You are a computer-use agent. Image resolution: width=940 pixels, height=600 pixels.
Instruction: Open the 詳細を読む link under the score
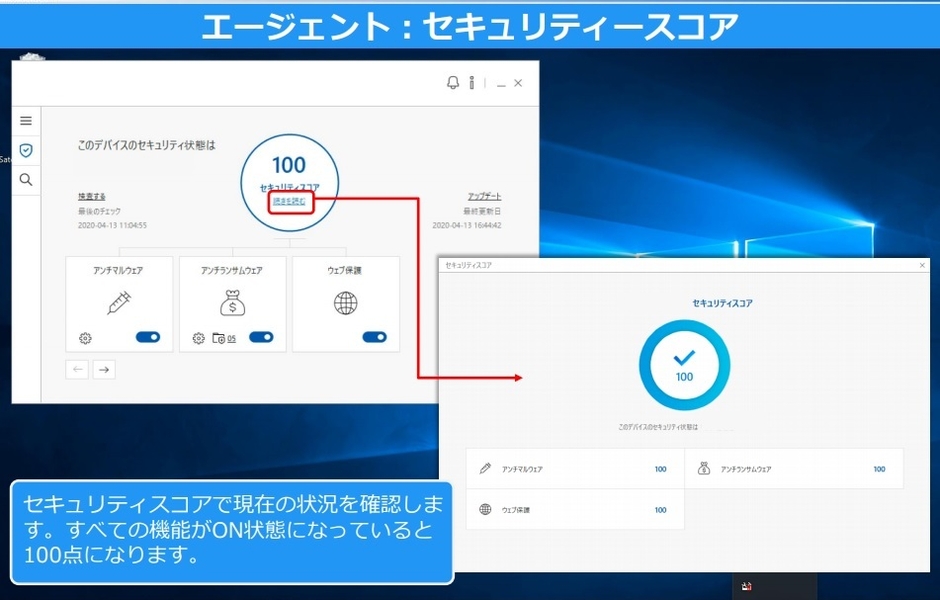[x=290, y=202]
